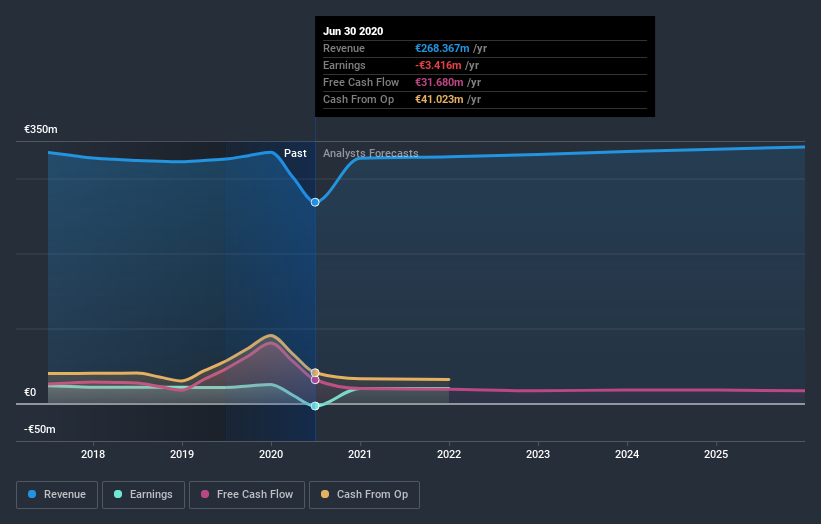
Task: Click the Free Cash Flow label in tooltip
Action: pos(361,82)
